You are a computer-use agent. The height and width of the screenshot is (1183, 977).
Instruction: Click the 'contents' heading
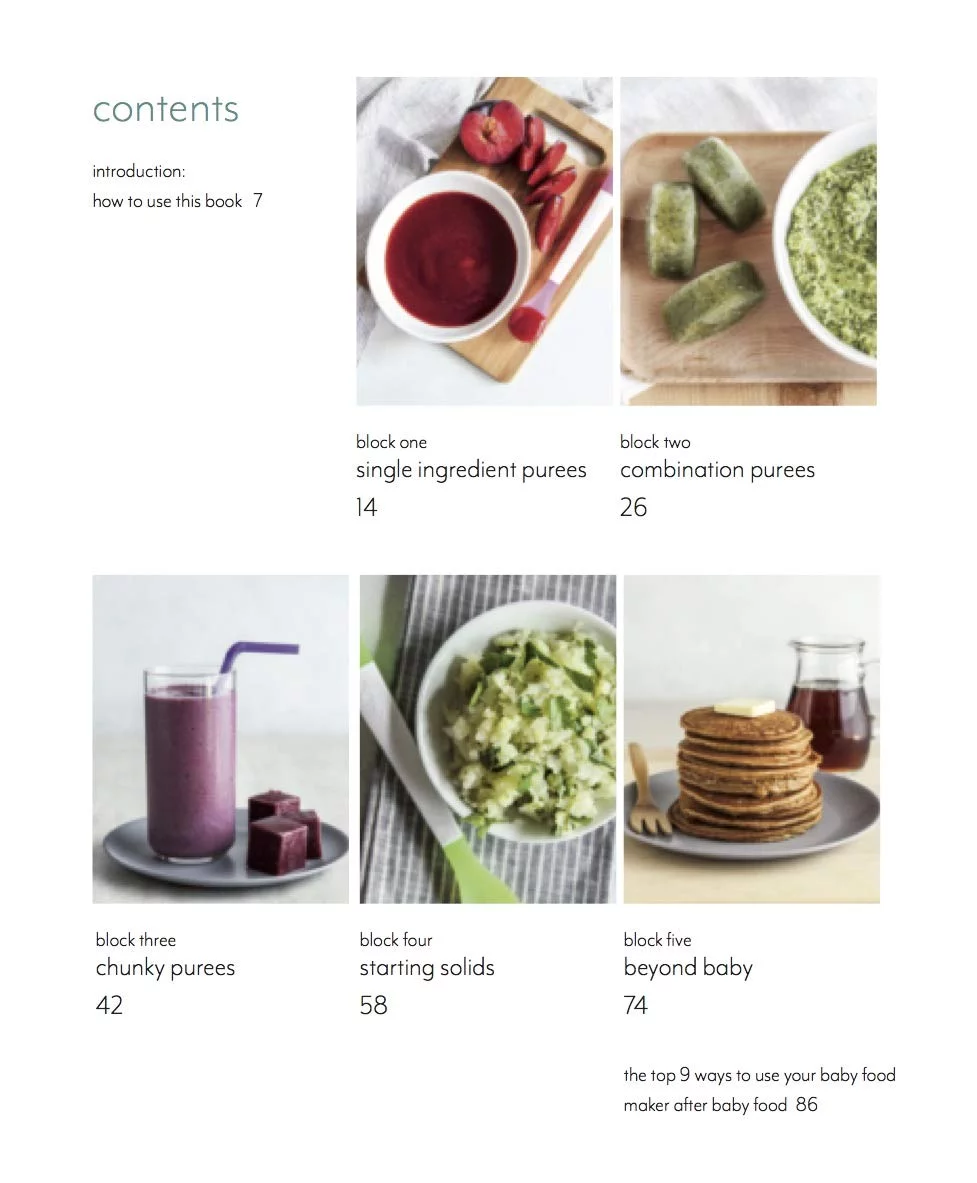166,109
